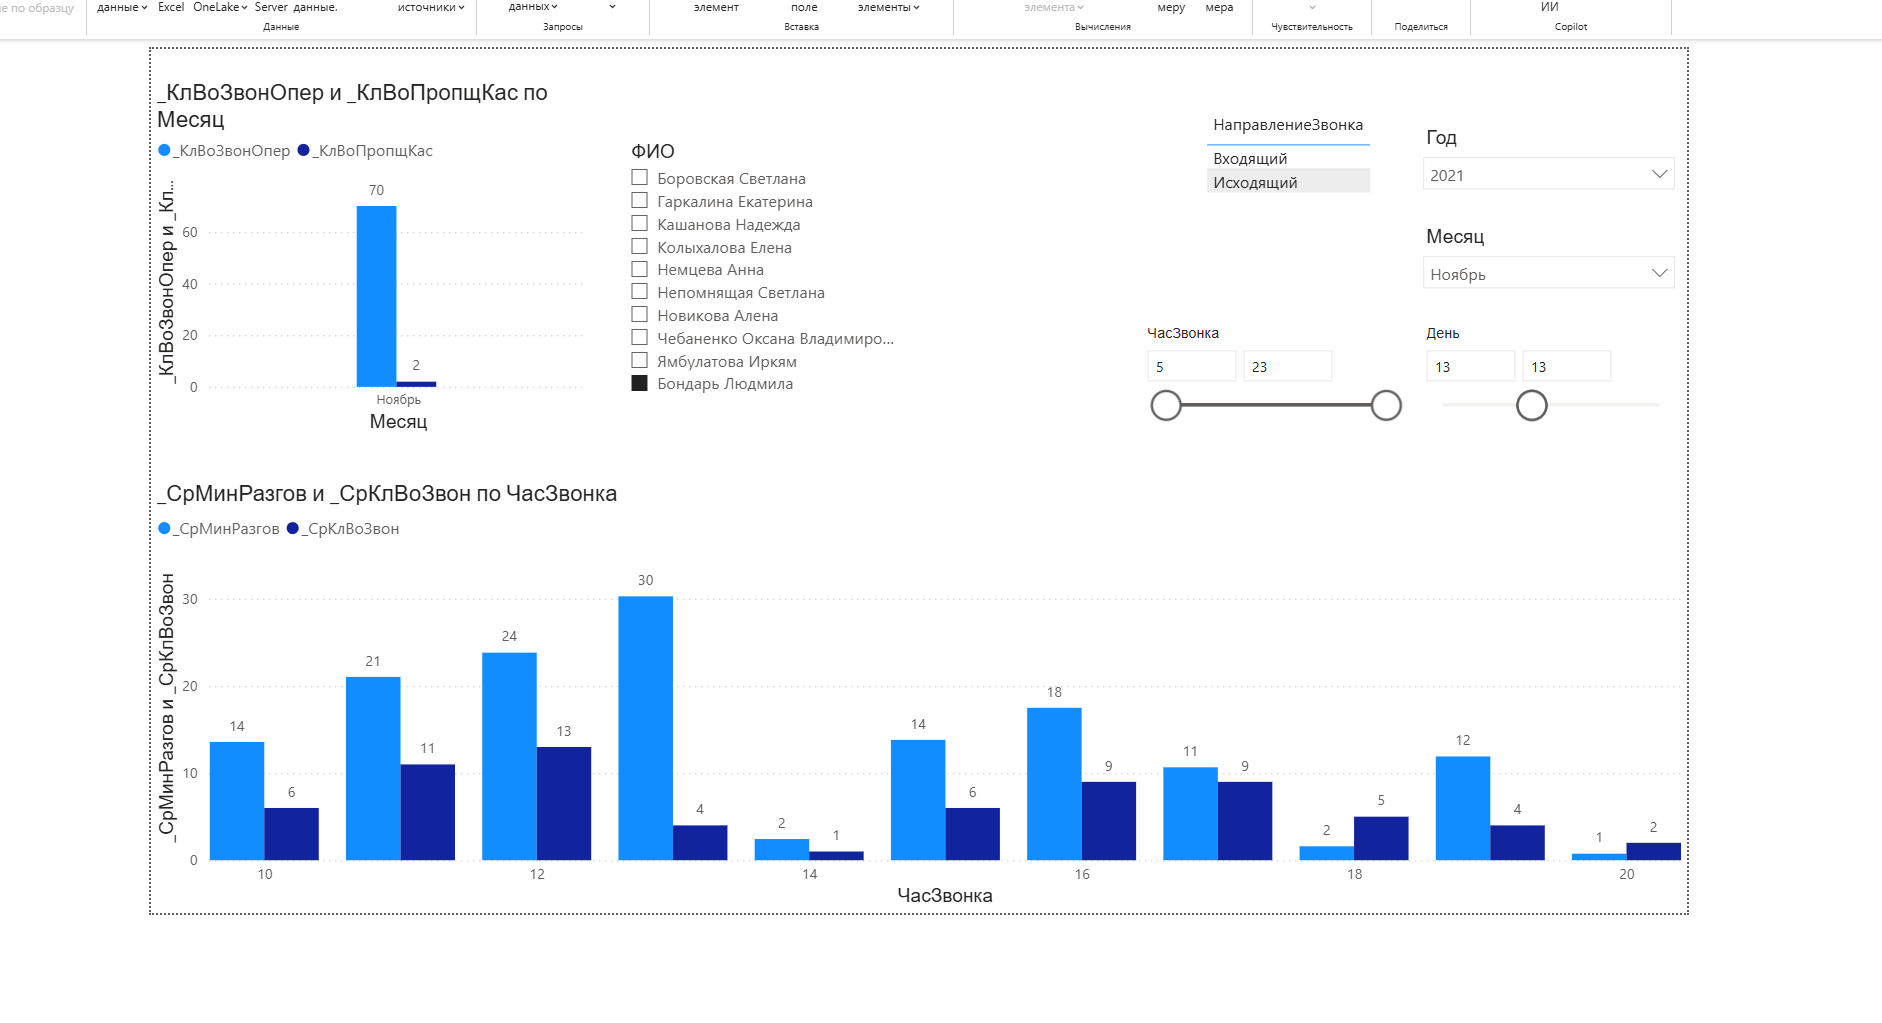Screen dimensions: 1882x1023
Task: Select Входящий in the НаправлениеЗвонка slicer
Action: coord(1288,158)
